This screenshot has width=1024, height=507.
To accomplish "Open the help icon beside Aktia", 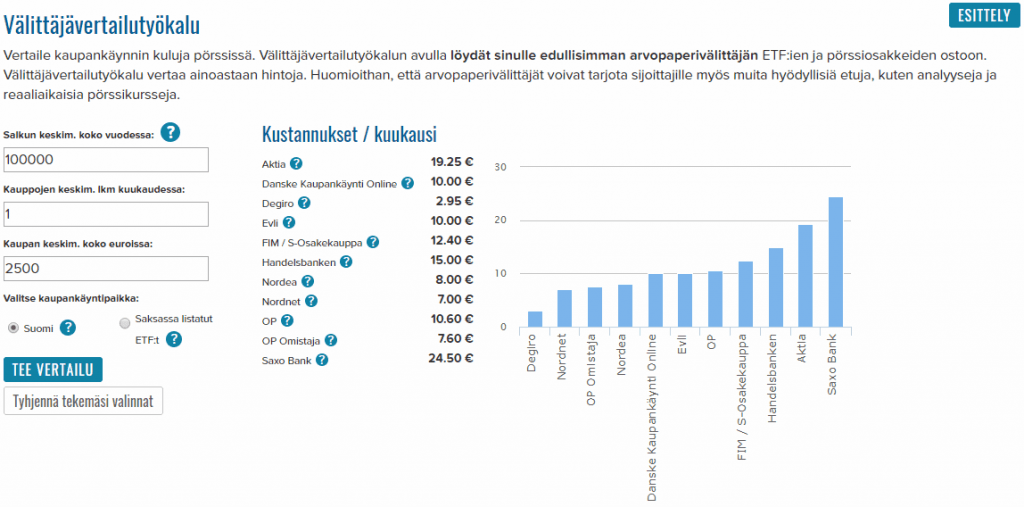I will [296, 163].
